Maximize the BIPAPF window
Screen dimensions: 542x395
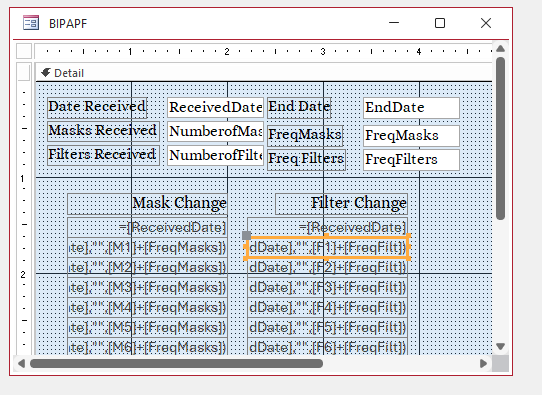[x=440, y=23]
